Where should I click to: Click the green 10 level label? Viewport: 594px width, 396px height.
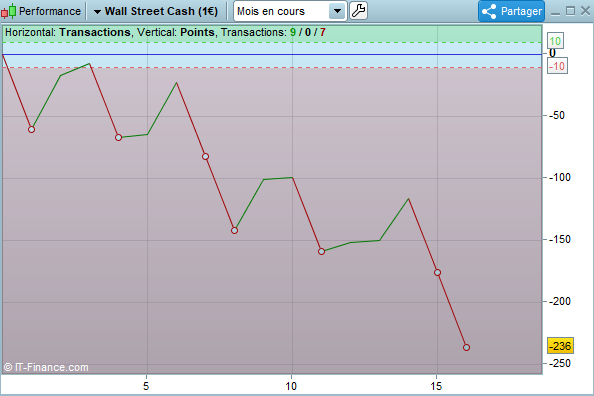(x=555, y=41)
